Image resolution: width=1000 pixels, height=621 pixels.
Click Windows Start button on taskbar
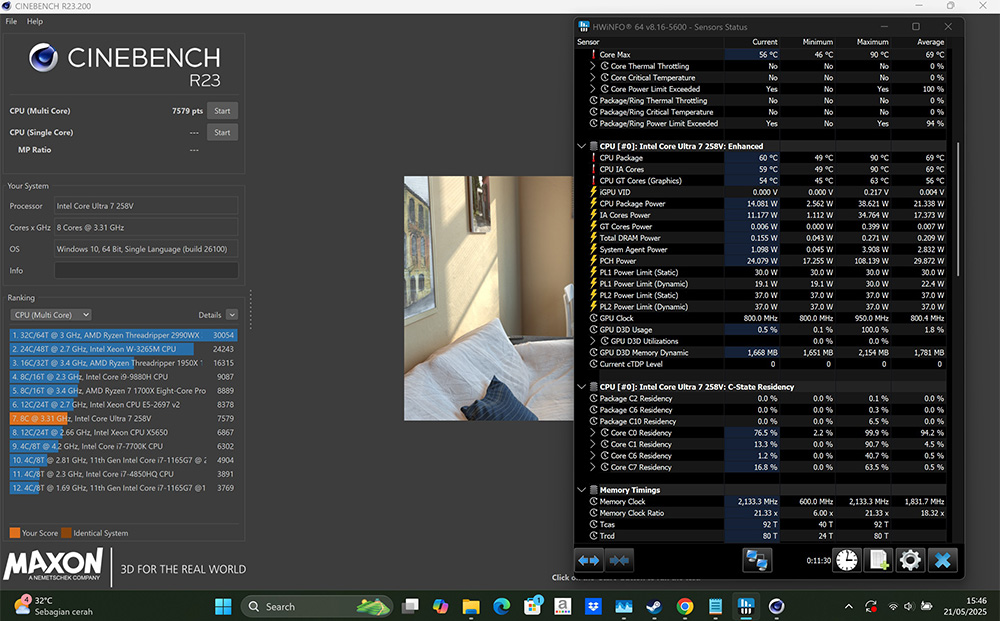point(223,606)
